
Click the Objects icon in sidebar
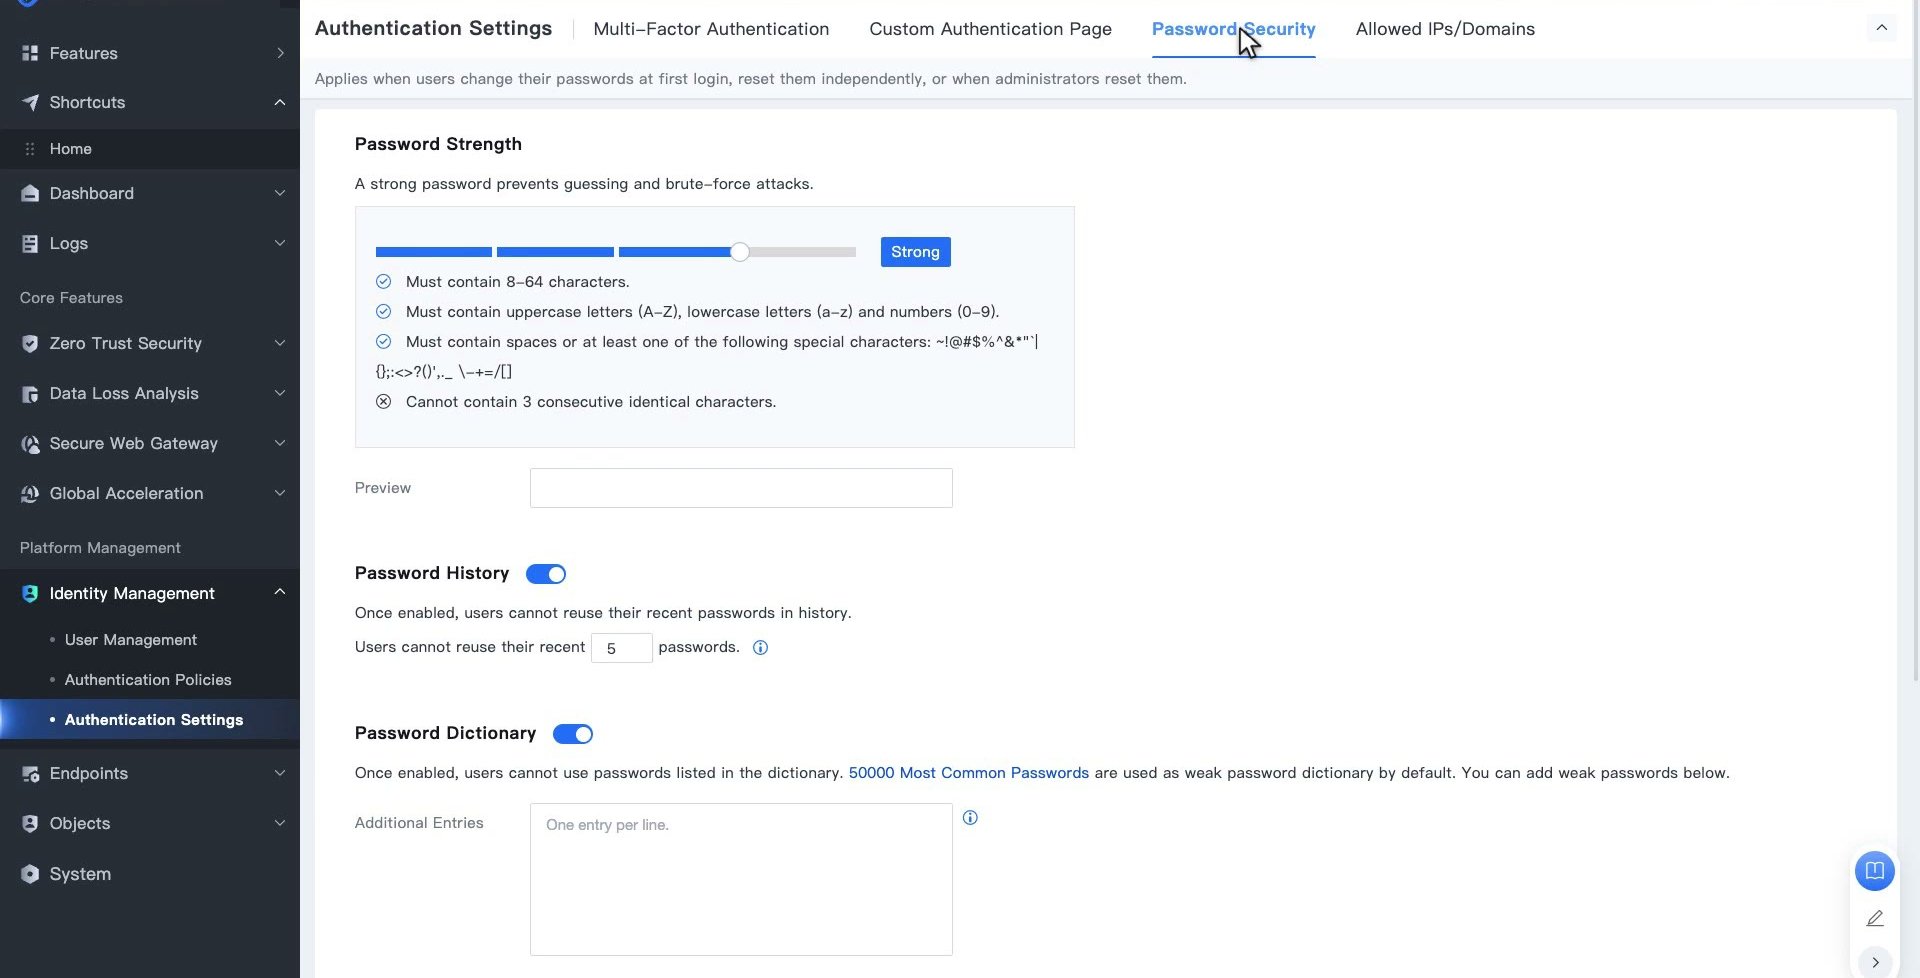(x=30, y=823)
